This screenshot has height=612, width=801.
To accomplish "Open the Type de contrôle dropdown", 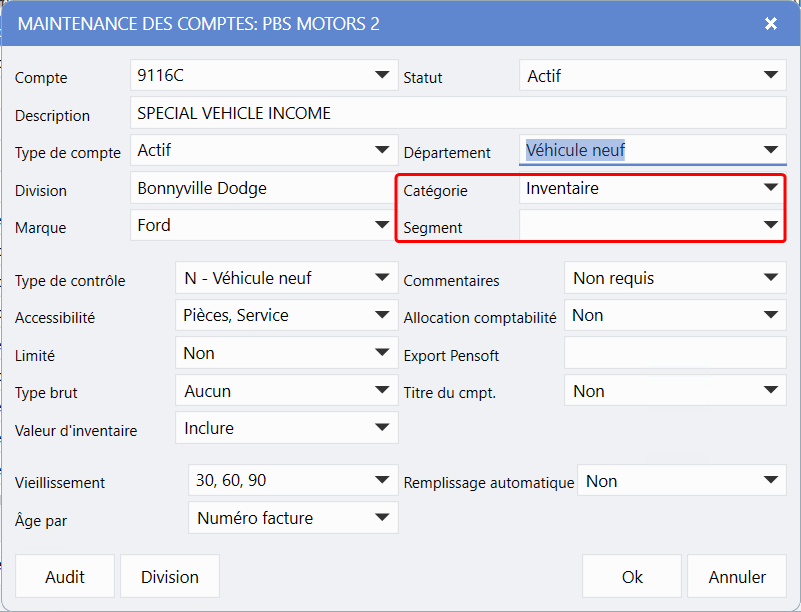I will (285, 278).
